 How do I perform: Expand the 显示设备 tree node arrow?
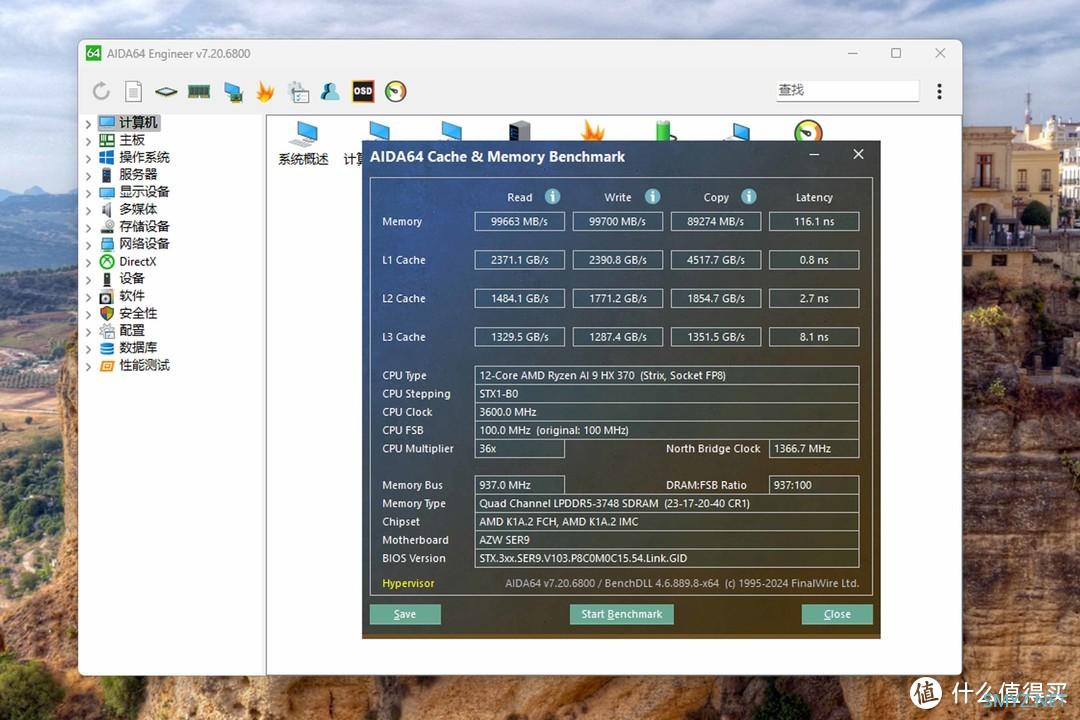(88, 193)
